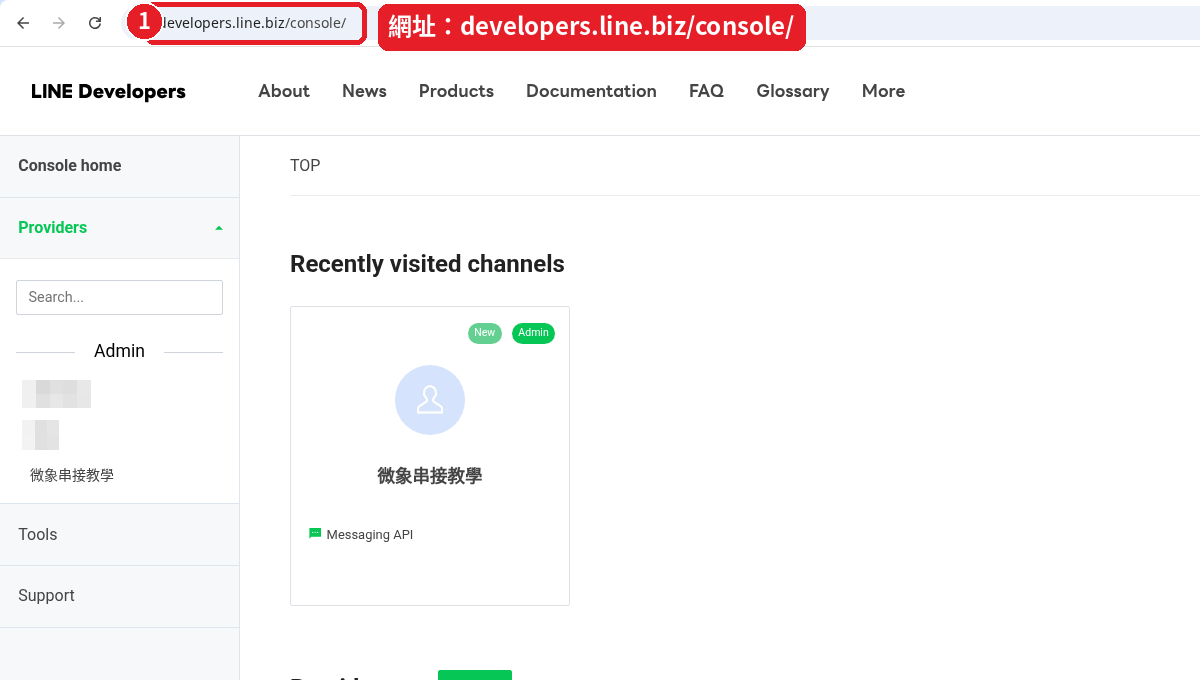Click the Recently visited channels heading
The width and height of the screenshot is (1200, 680).
[427, 264]
